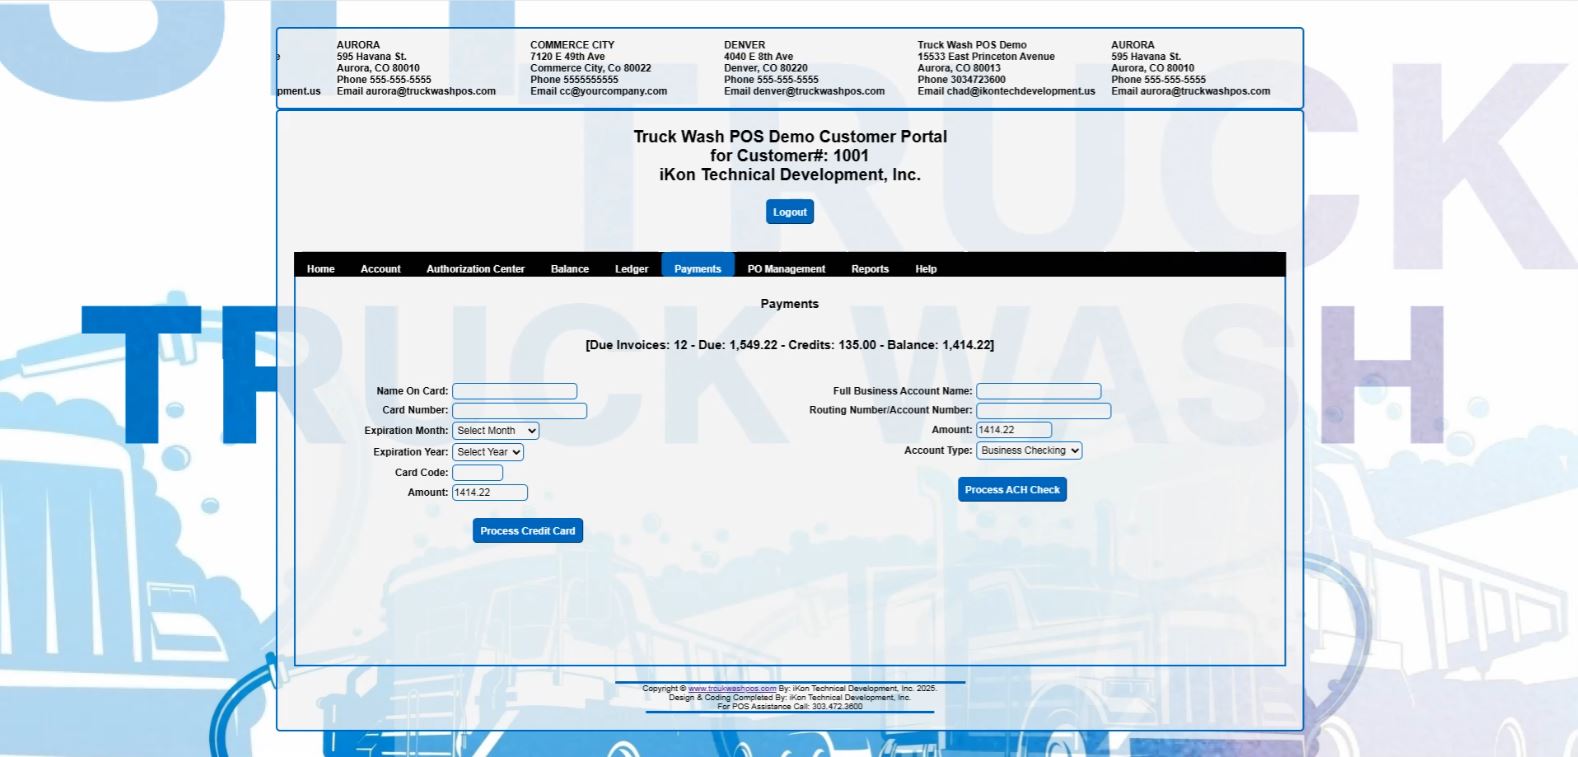Expand the Expiration Year dropdown
This screenshot has height=757, width=1578.
(x=488, y=452)
